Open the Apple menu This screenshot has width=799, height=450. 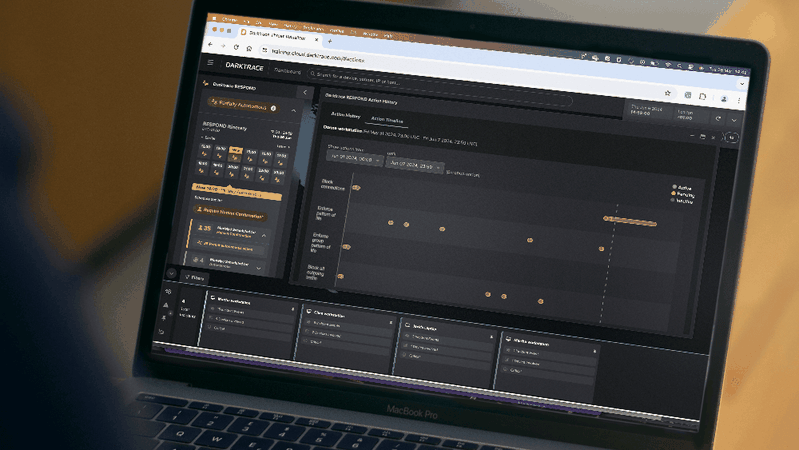(215, 18)
